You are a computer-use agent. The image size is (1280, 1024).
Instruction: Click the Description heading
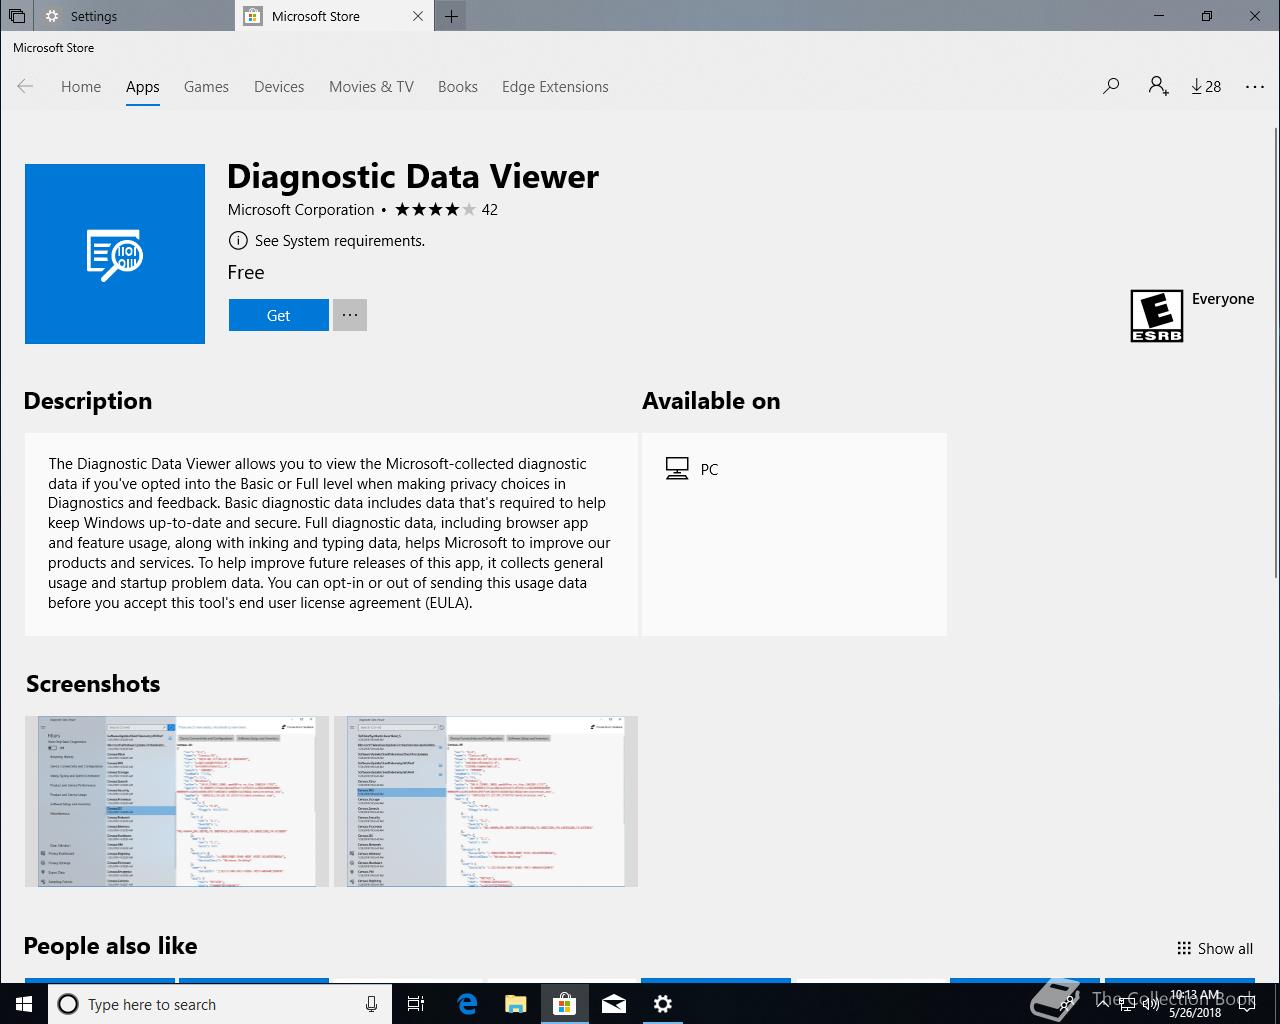click(88, 401)
